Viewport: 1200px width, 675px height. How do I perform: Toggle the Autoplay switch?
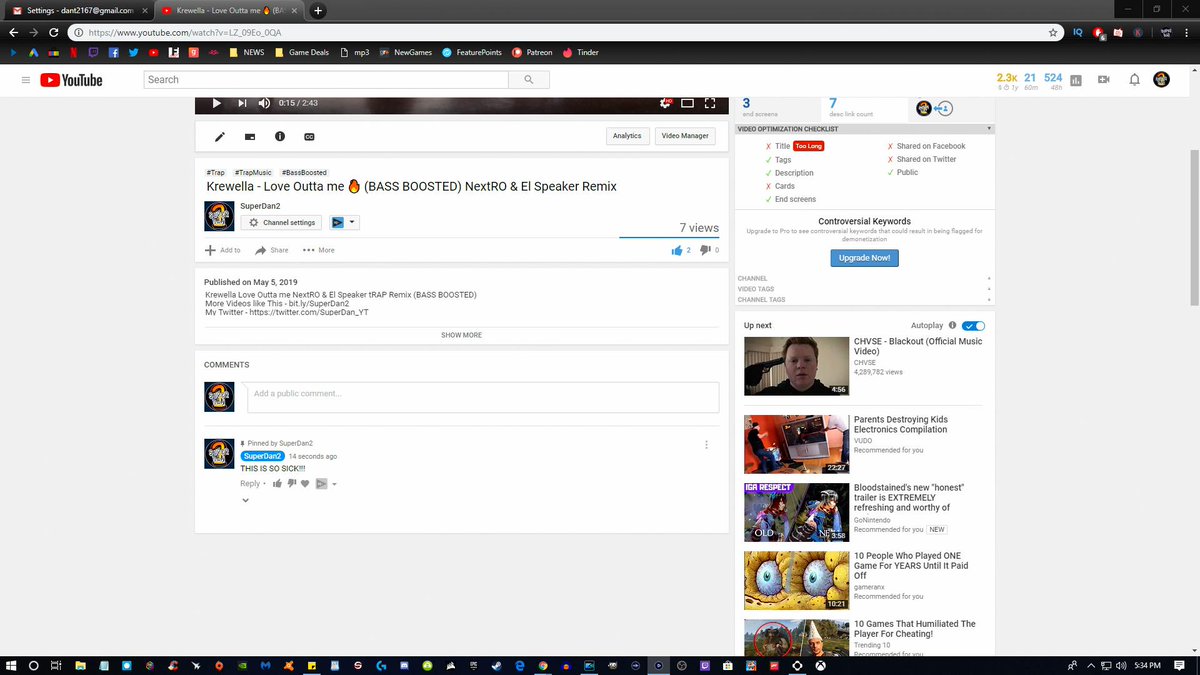[x=973, y=326]
